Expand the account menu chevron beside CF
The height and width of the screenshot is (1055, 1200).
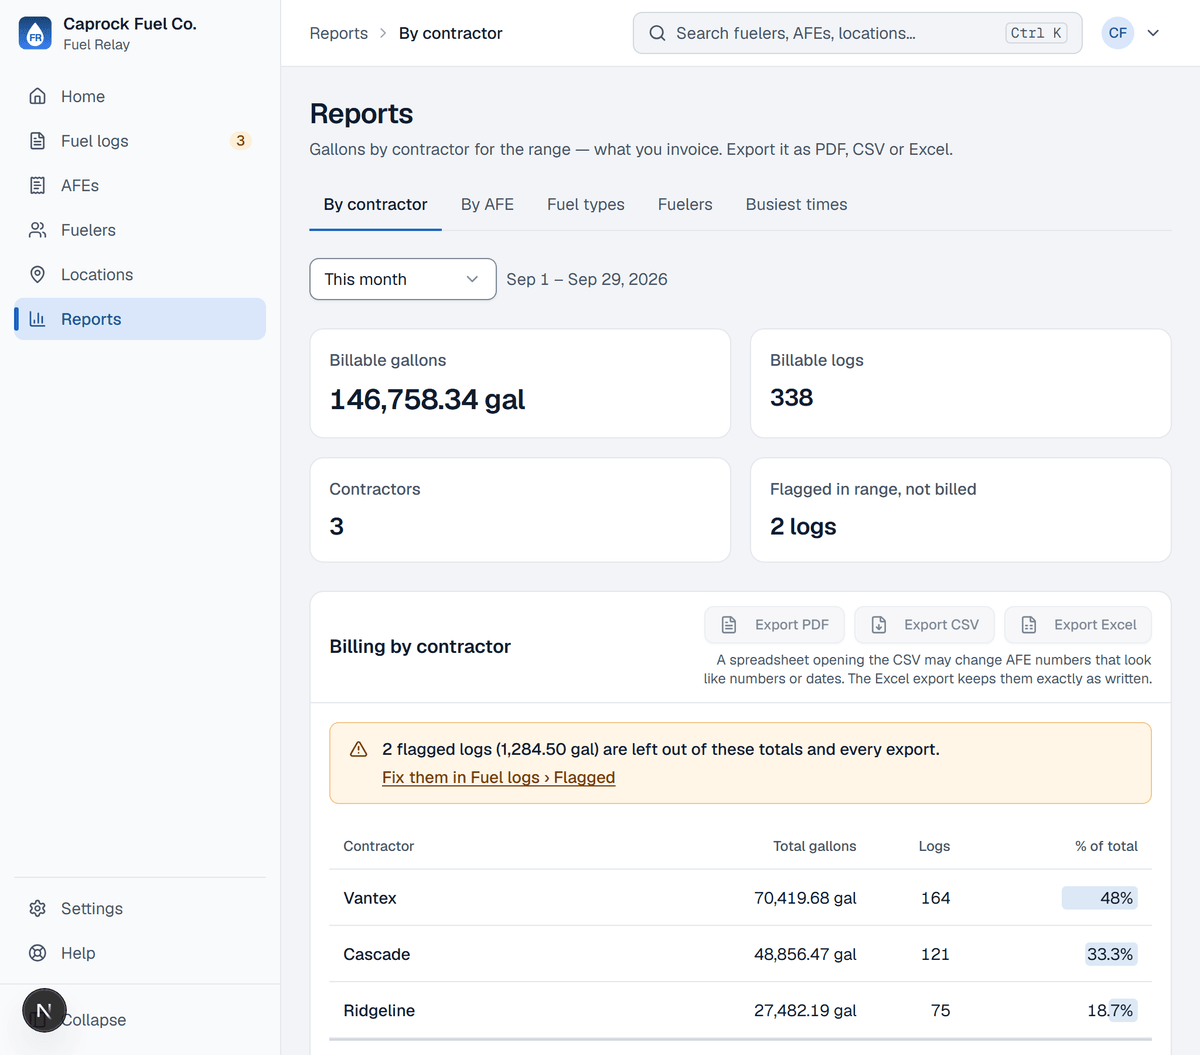[1153, 33]
